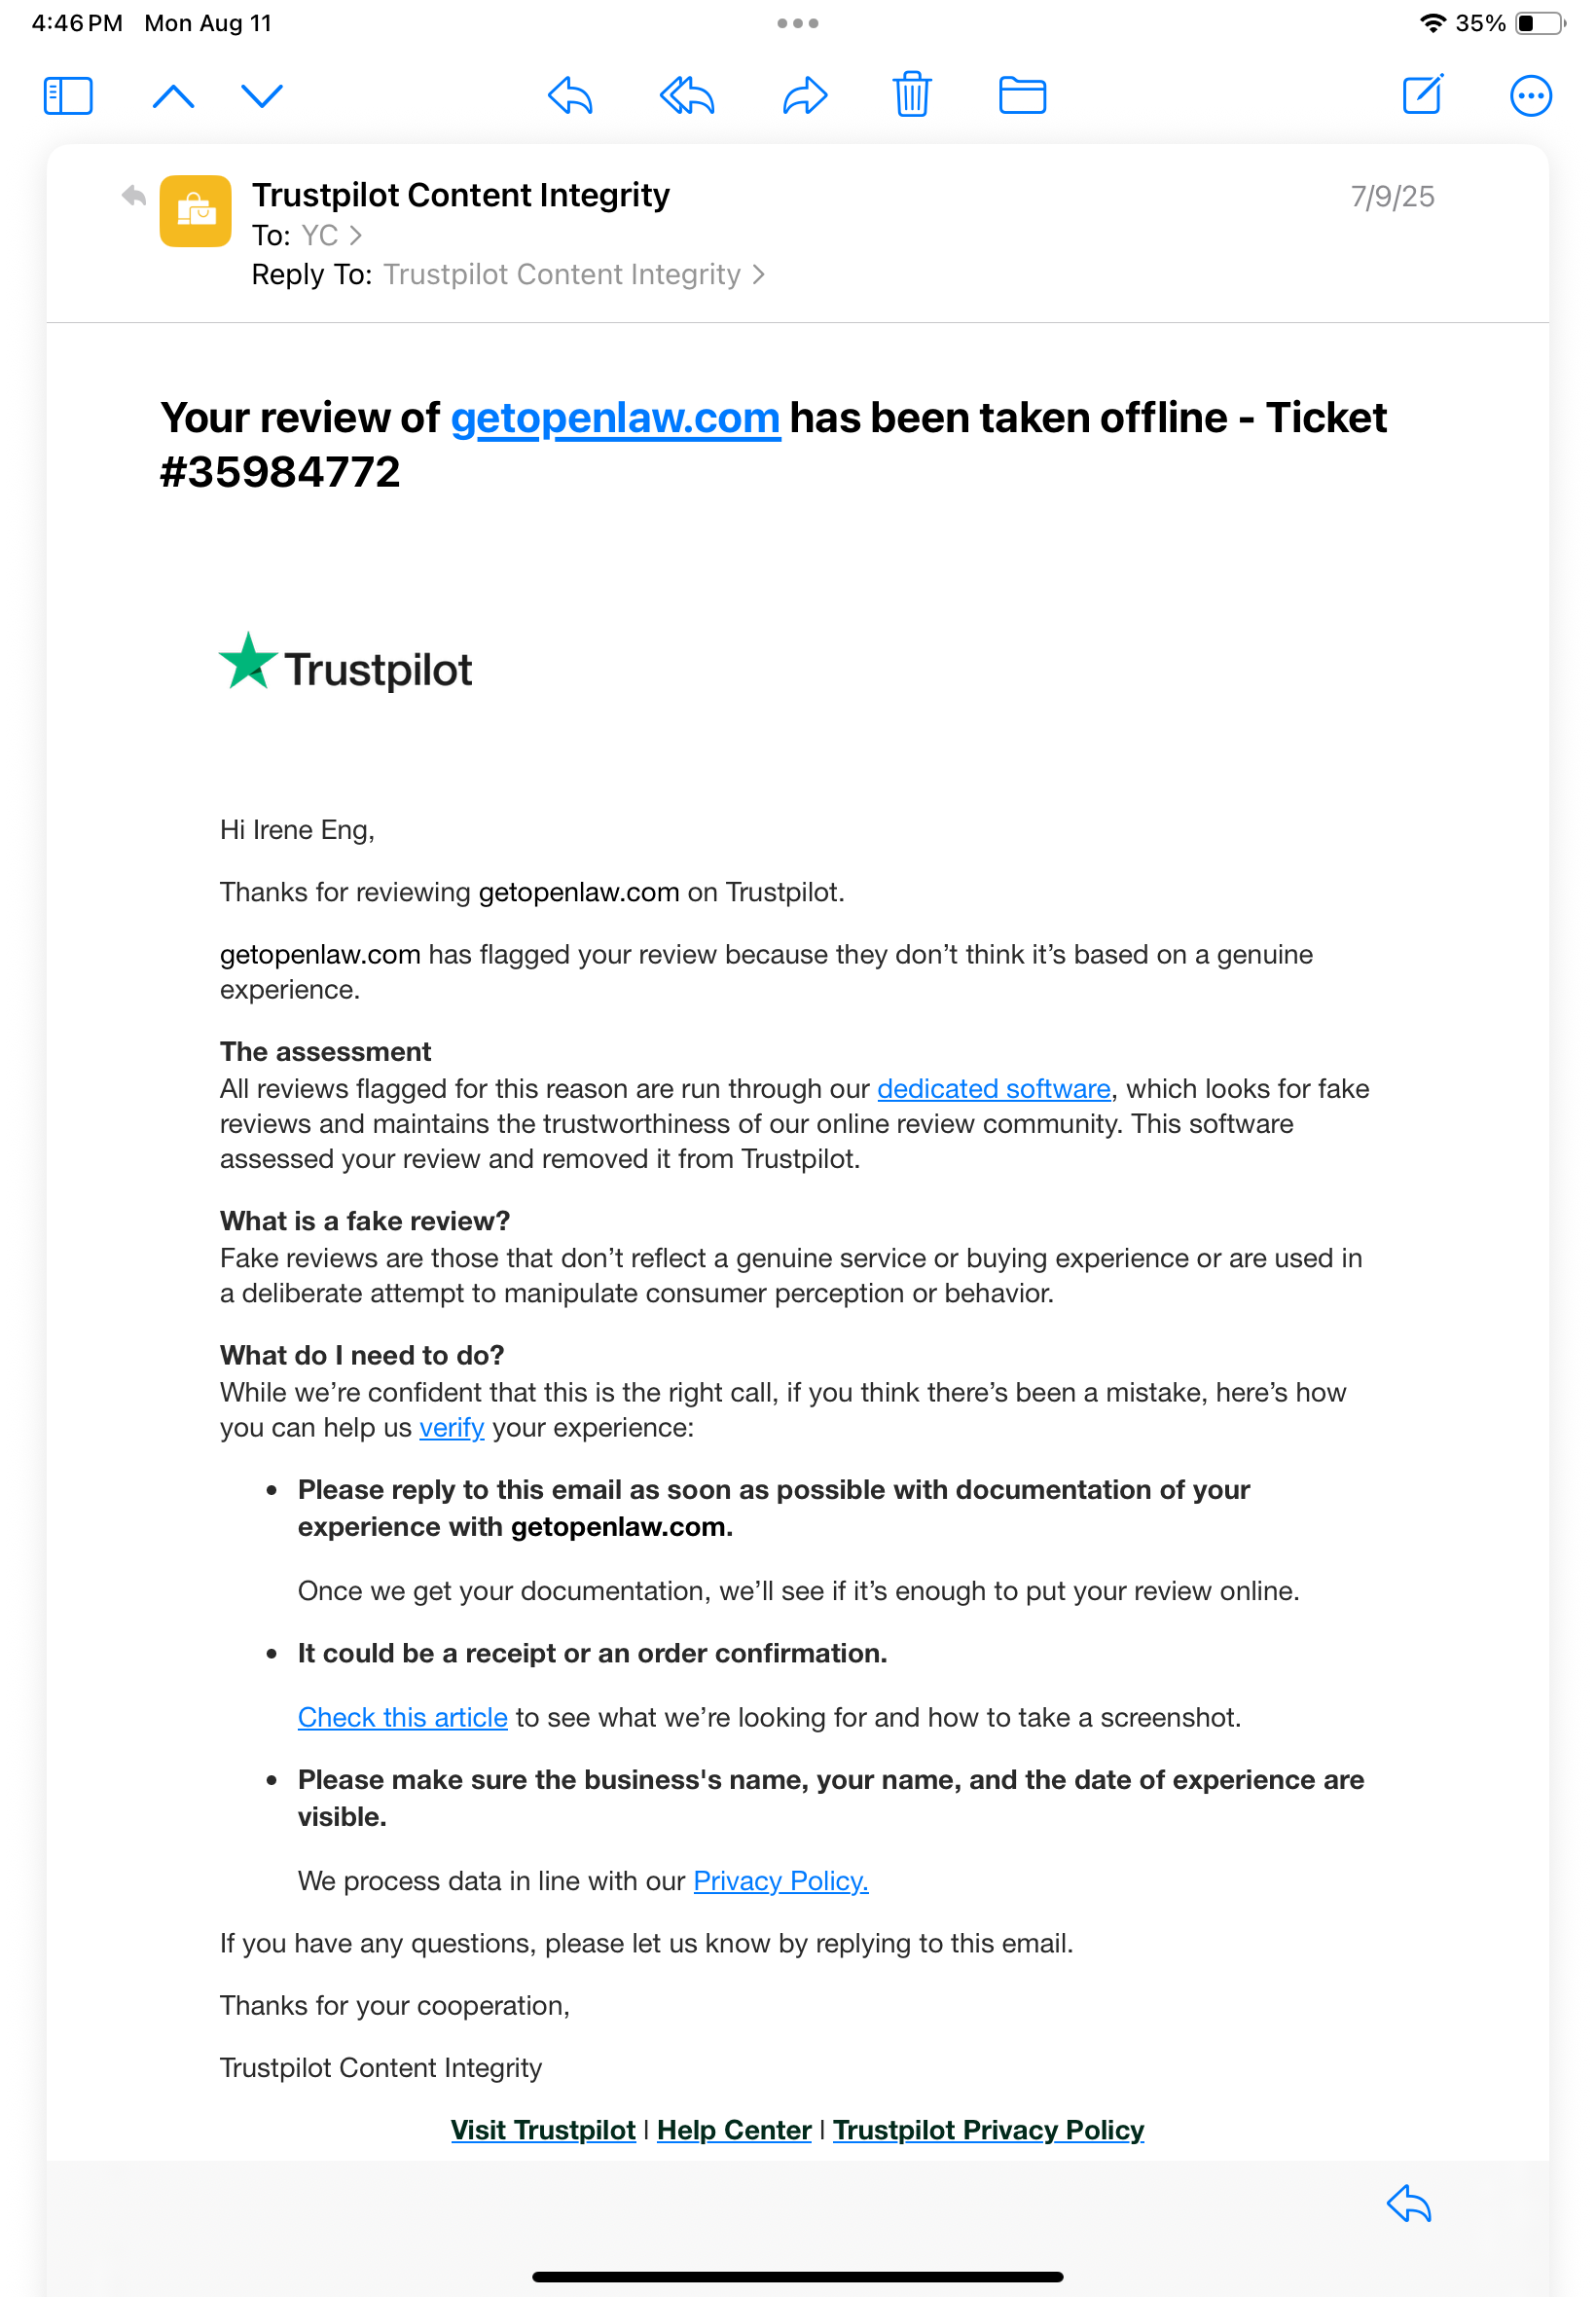
Task: Expand the YC recipient details
Action: [x=330, y=235]
